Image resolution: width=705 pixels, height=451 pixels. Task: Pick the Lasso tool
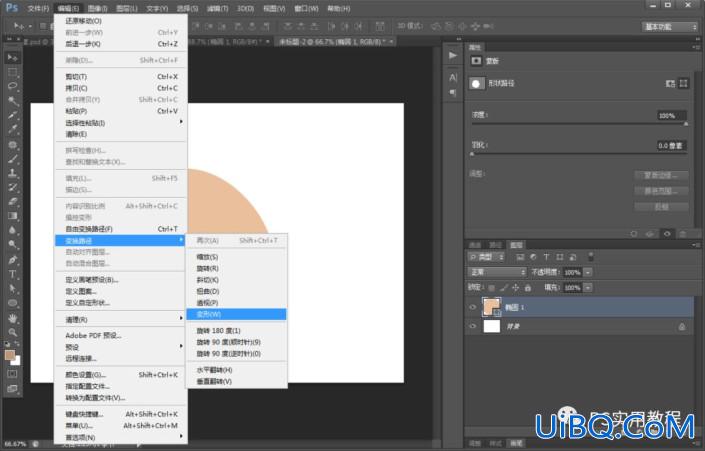coord(13,86)
